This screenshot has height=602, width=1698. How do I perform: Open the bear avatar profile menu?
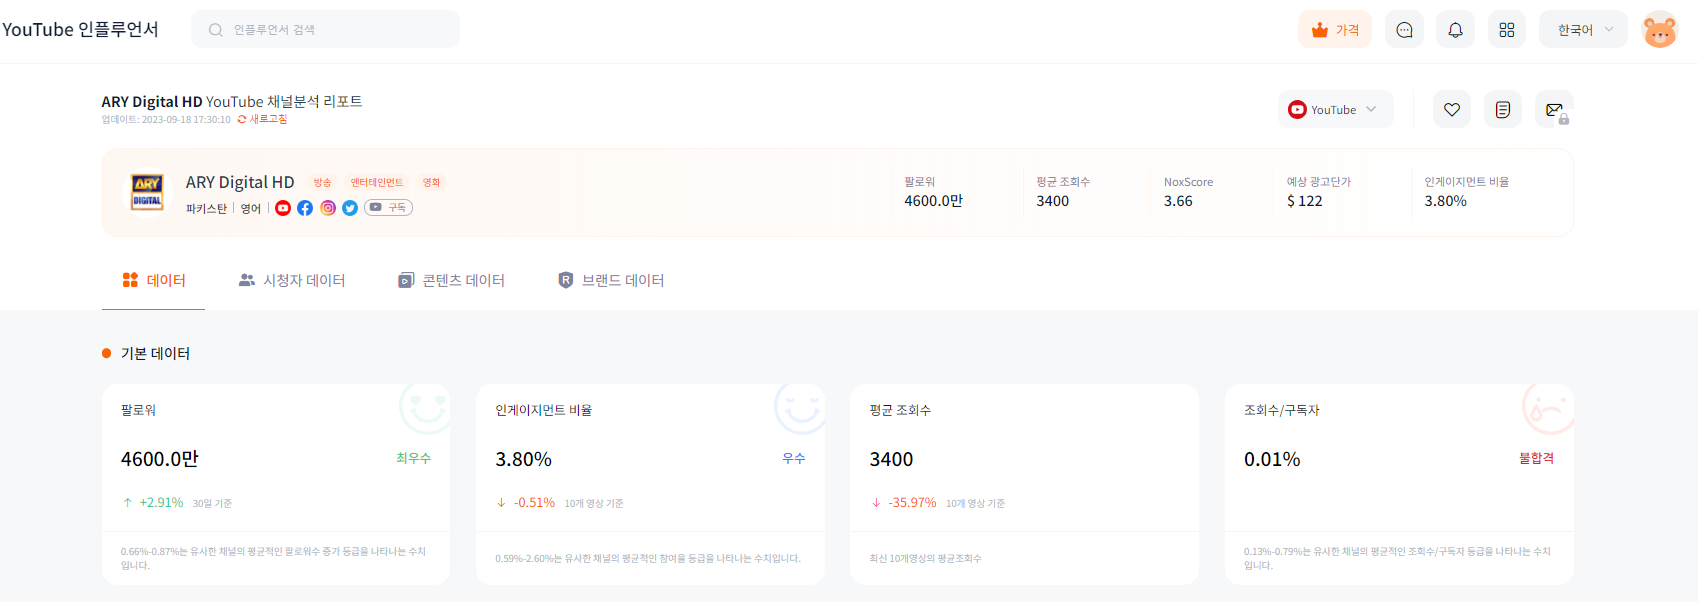point(1660,30)
